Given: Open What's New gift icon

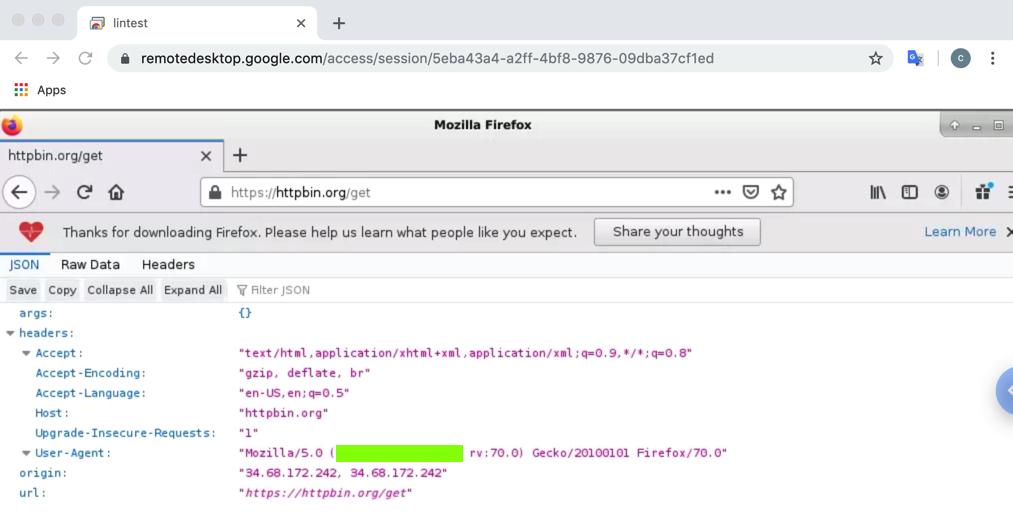Looking at the screenshot, I should click(983, 191).
